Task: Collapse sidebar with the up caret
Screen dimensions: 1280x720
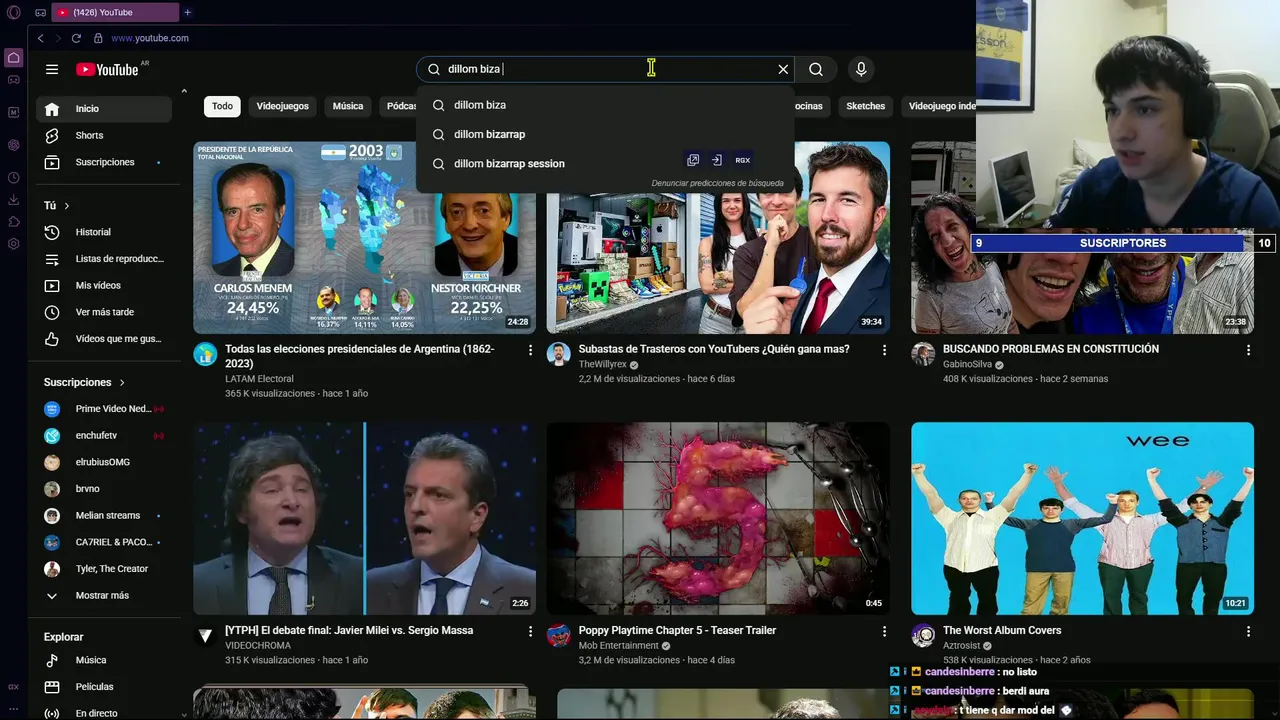Action: [184, 91]
